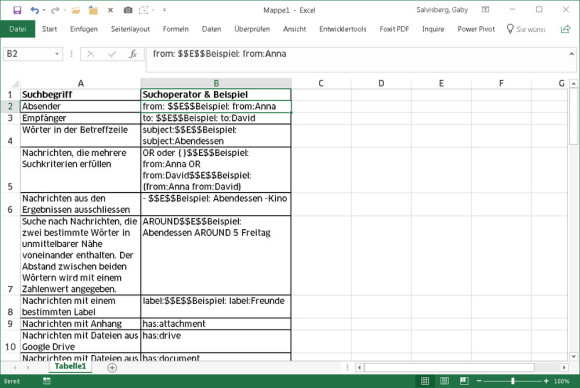580x388 pixels.
Task: Add a new sheet with plus button
Action: (112, 368)
